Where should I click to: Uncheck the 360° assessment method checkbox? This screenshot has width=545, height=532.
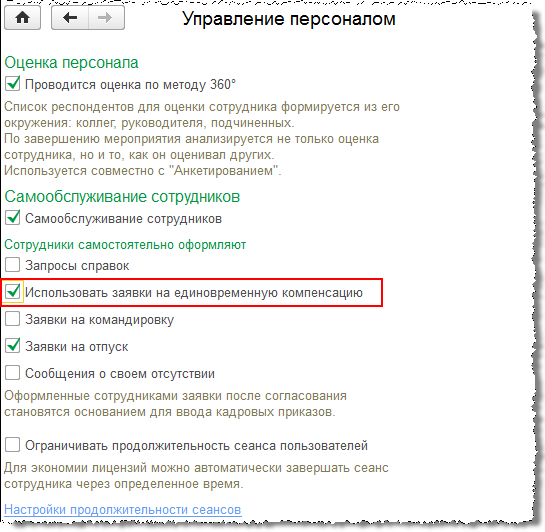(13, 84)
